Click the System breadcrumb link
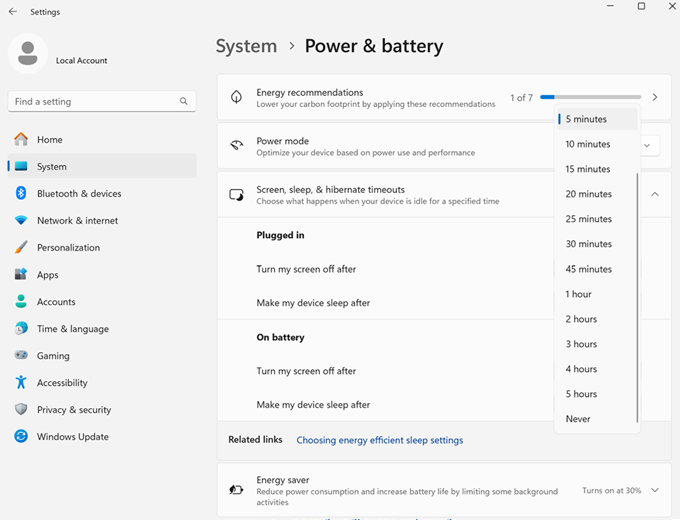The image size is (680, 520). (246, 46)
